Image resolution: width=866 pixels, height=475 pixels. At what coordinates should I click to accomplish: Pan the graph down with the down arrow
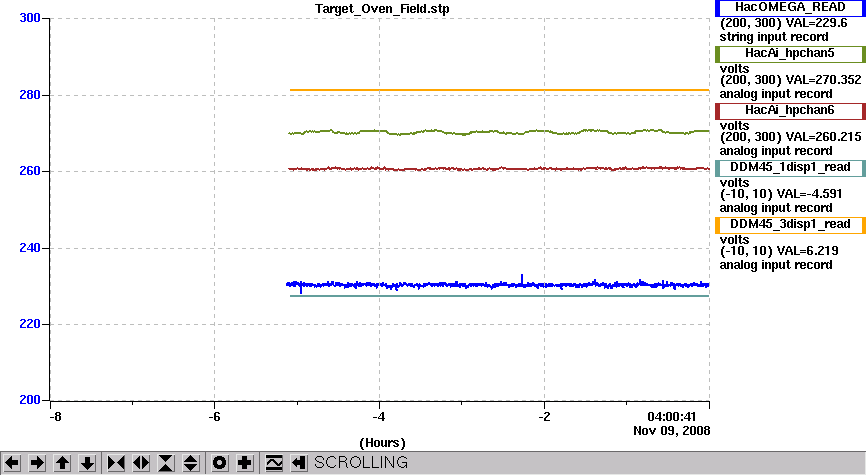click(x=87, y=463)
